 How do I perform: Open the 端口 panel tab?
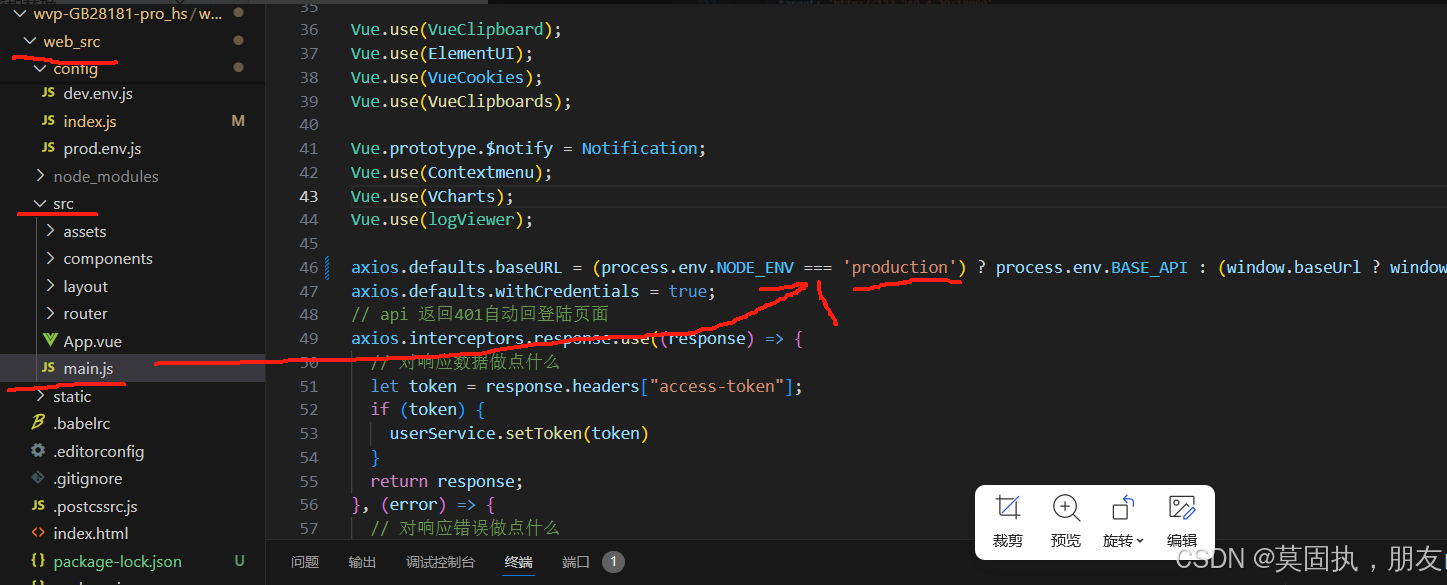(x=576, y=562)
